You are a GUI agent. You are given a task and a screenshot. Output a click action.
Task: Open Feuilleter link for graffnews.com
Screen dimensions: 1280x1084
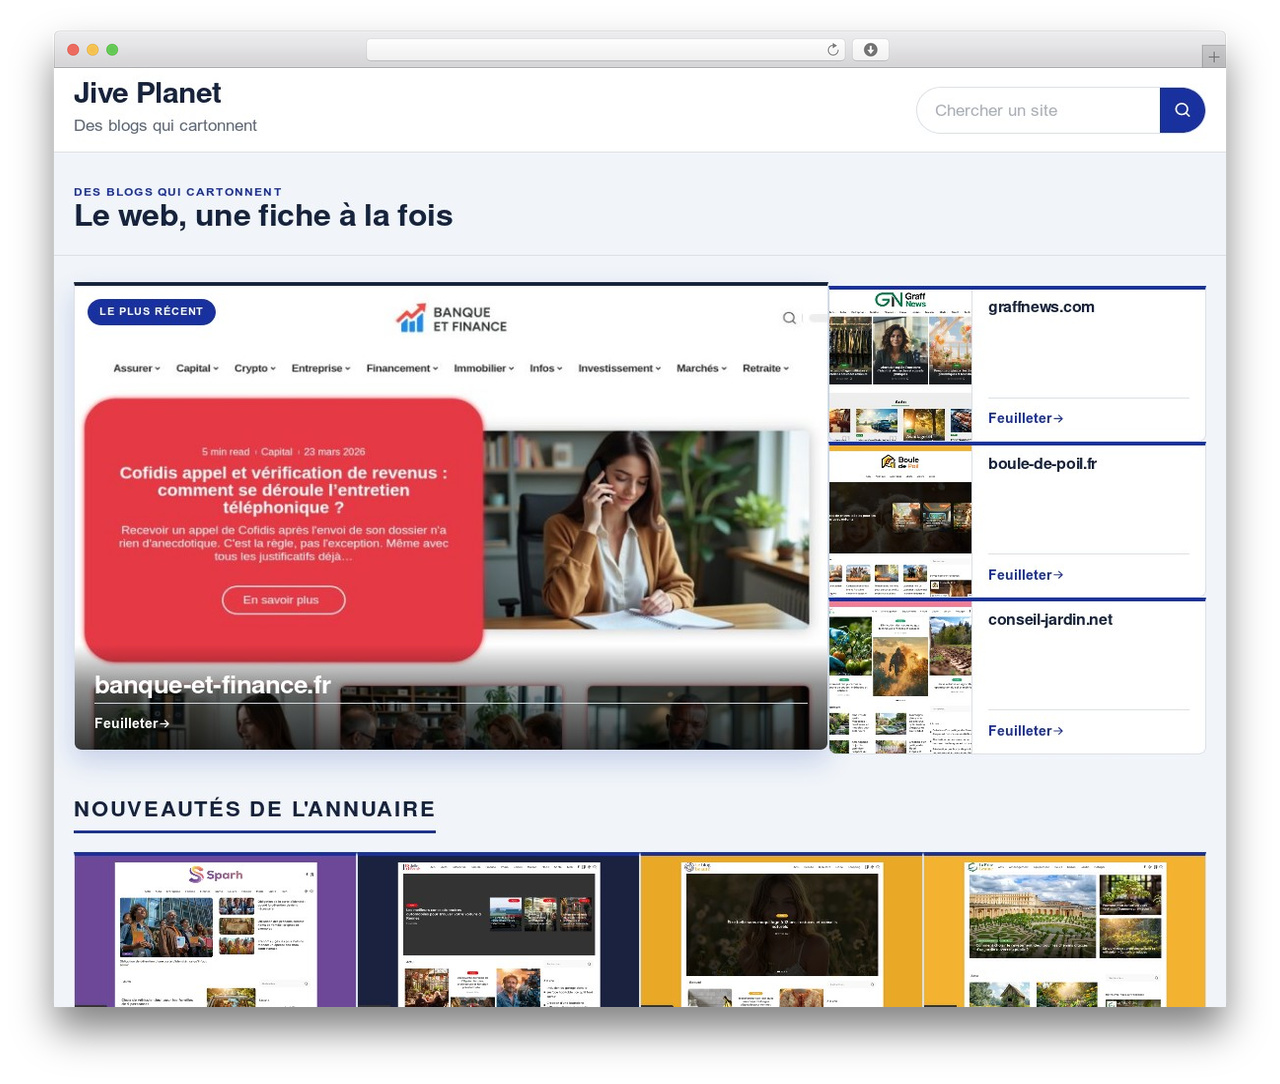[1025, 418]
